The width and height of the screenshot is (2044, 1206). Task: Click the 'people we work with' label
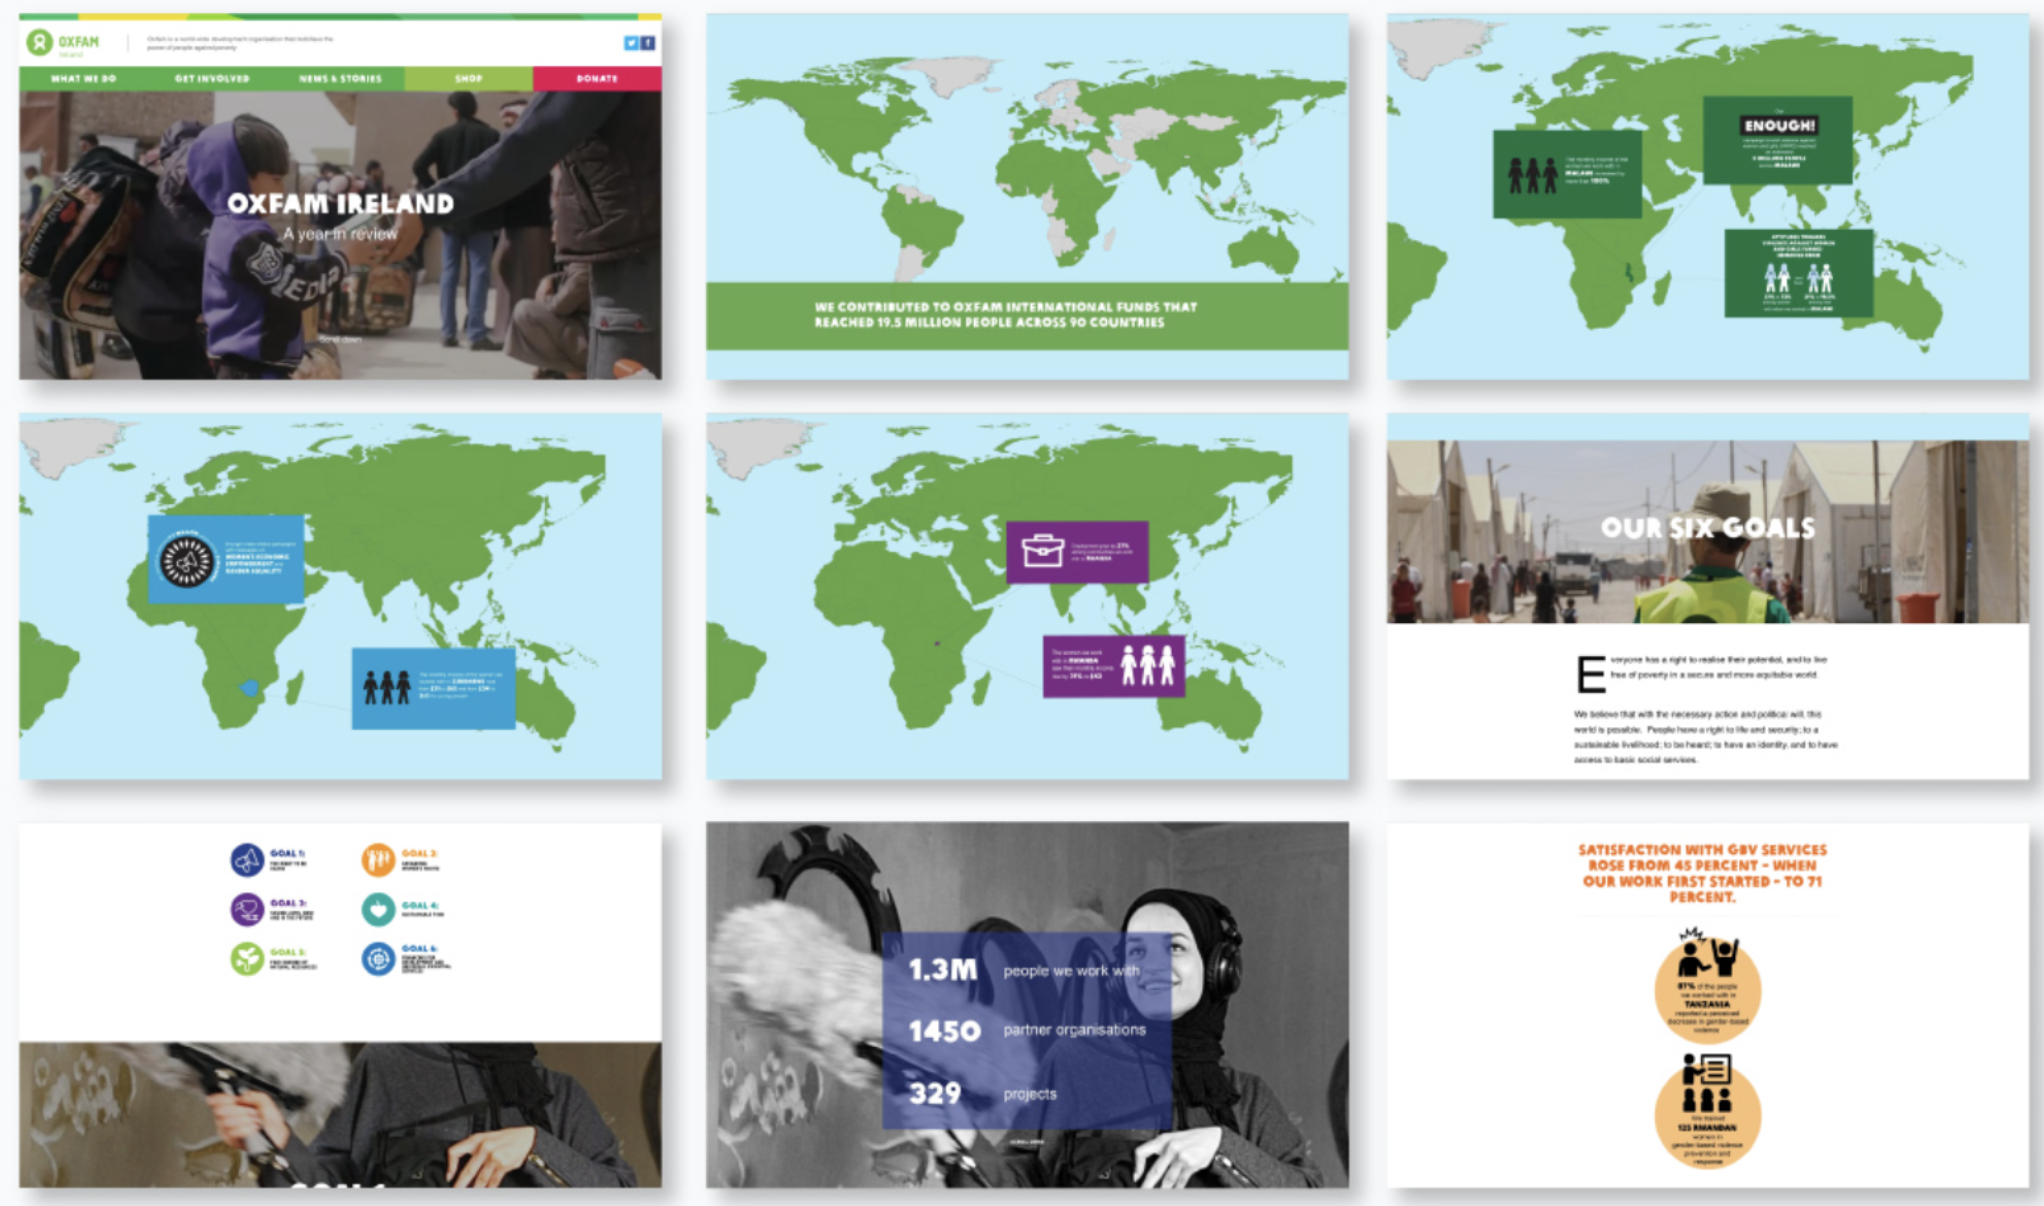[1071, 971]
